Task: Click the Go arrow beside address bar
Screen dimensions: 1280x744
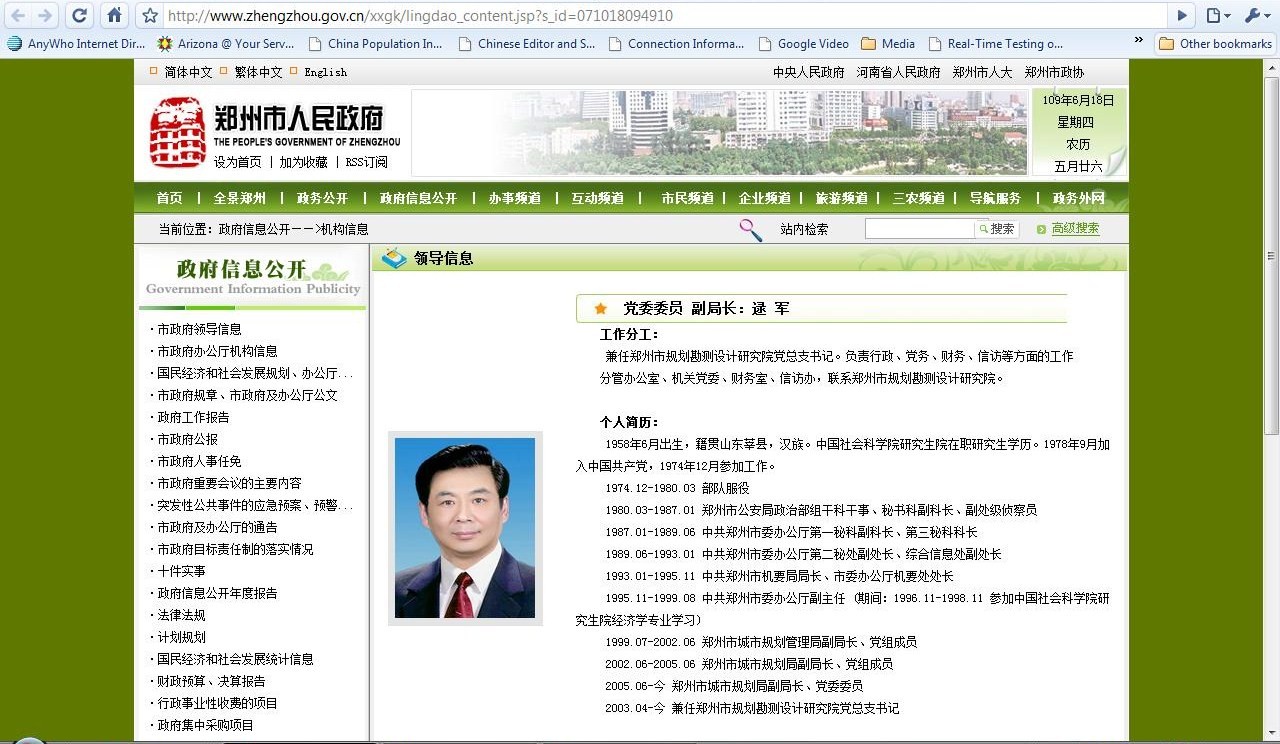Action: pos(1182,15)
